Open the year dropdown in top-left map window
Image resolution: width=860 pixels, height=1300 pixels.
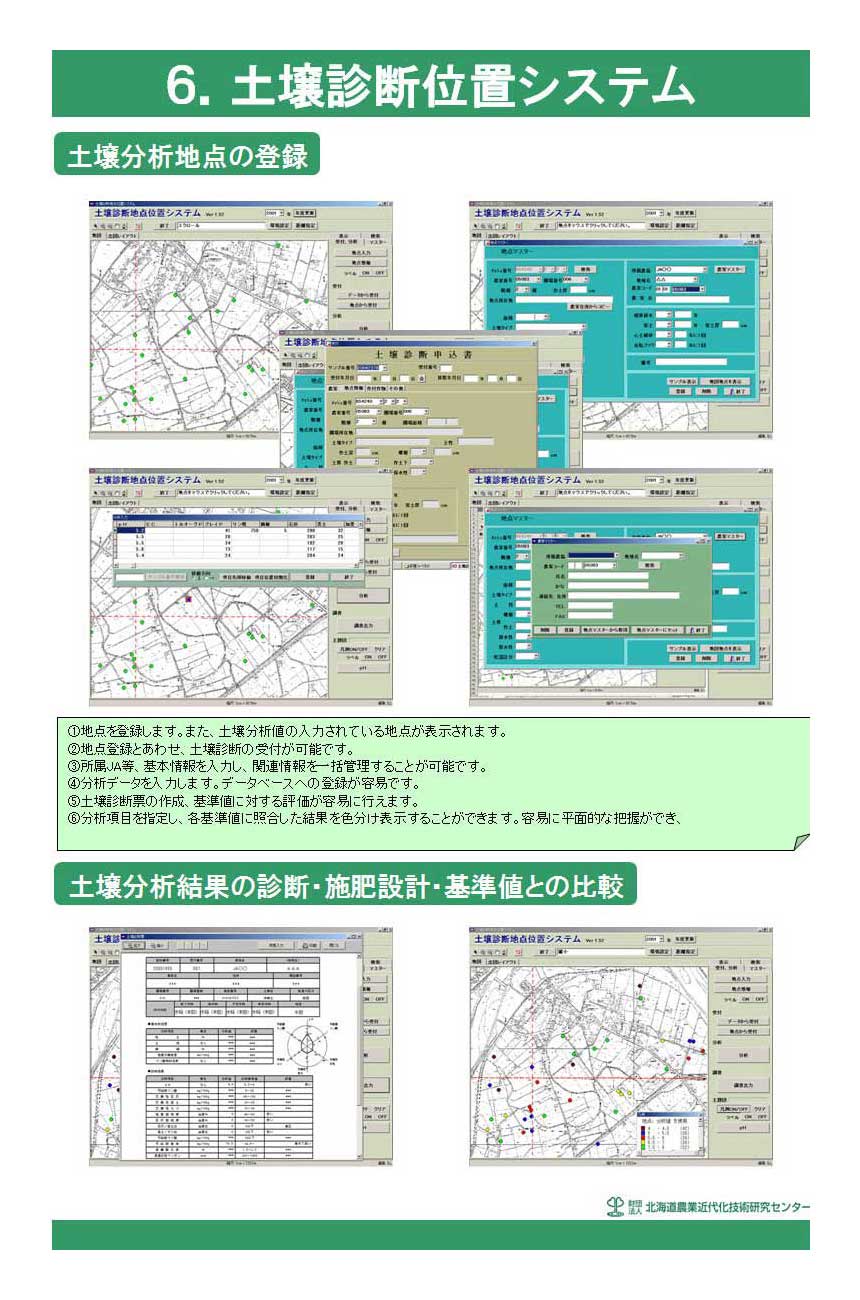coord(282,213)
